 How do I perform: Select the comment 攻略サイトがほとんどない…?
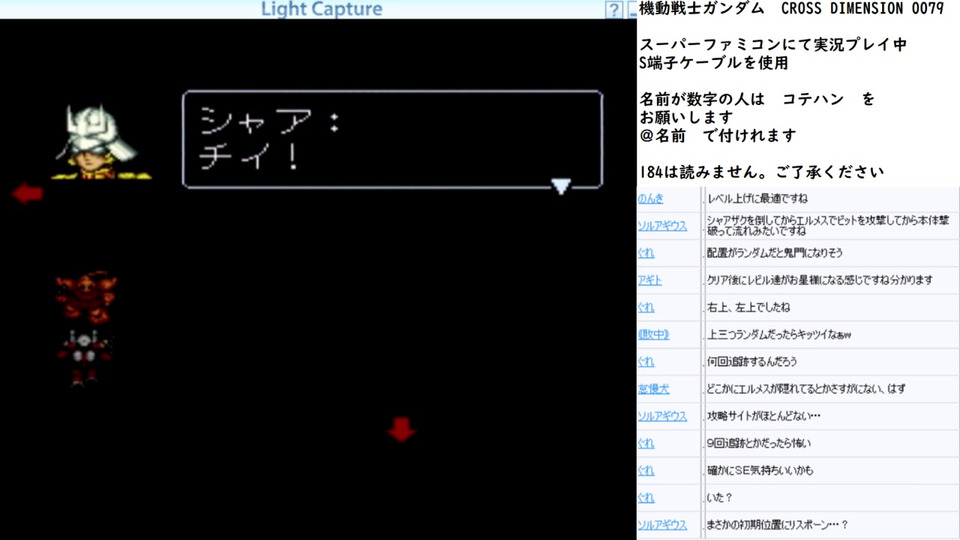[764, 416]
